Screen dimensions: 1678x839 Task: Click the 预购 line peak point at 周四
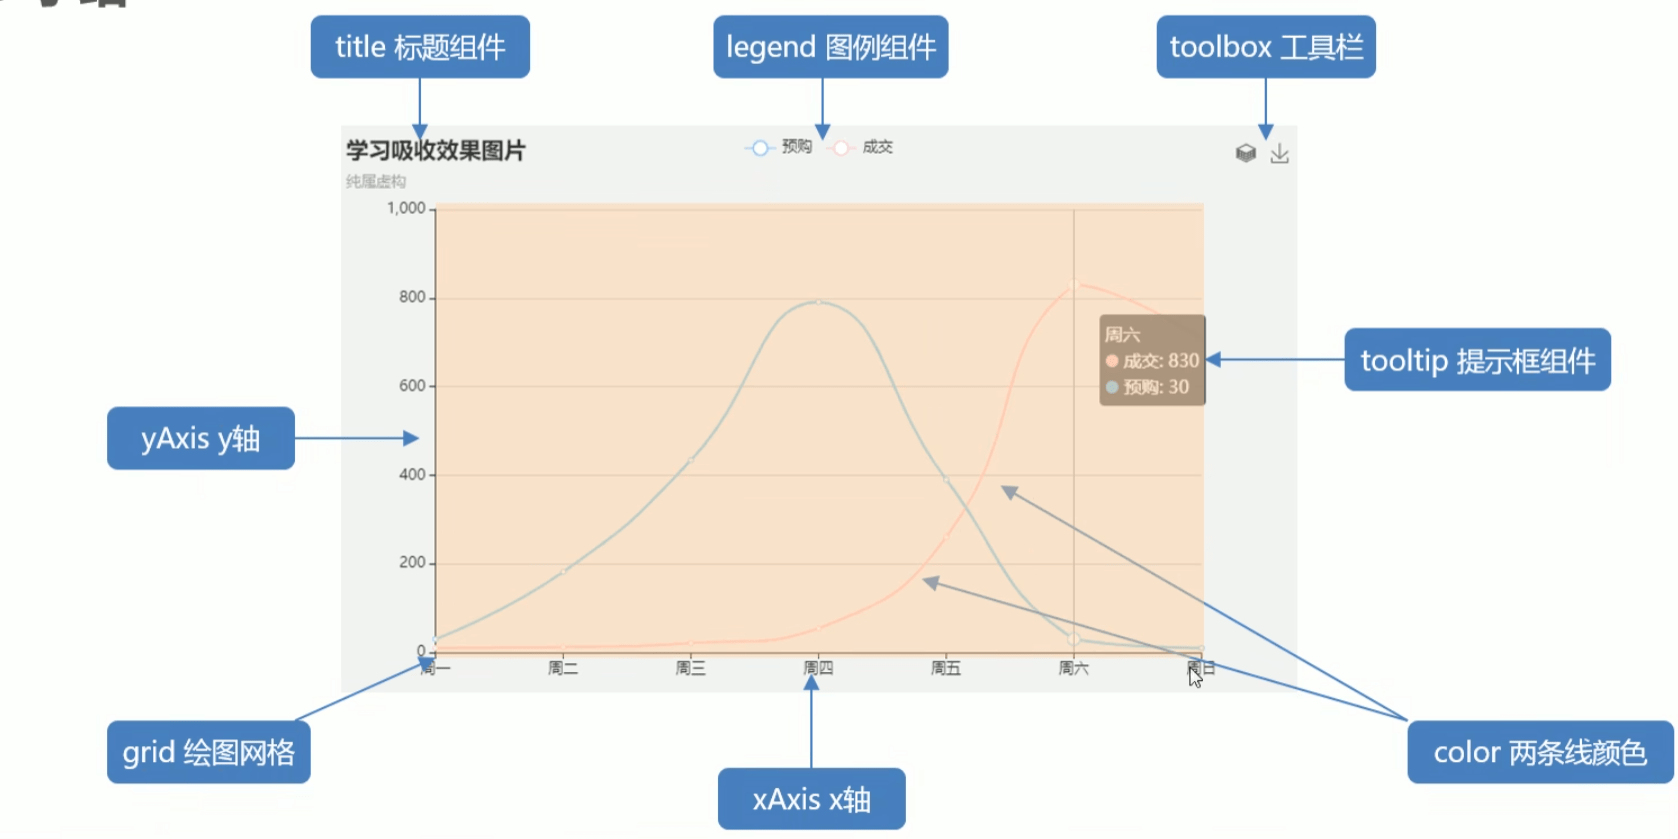pyautogui.click(x=819, y=301)
